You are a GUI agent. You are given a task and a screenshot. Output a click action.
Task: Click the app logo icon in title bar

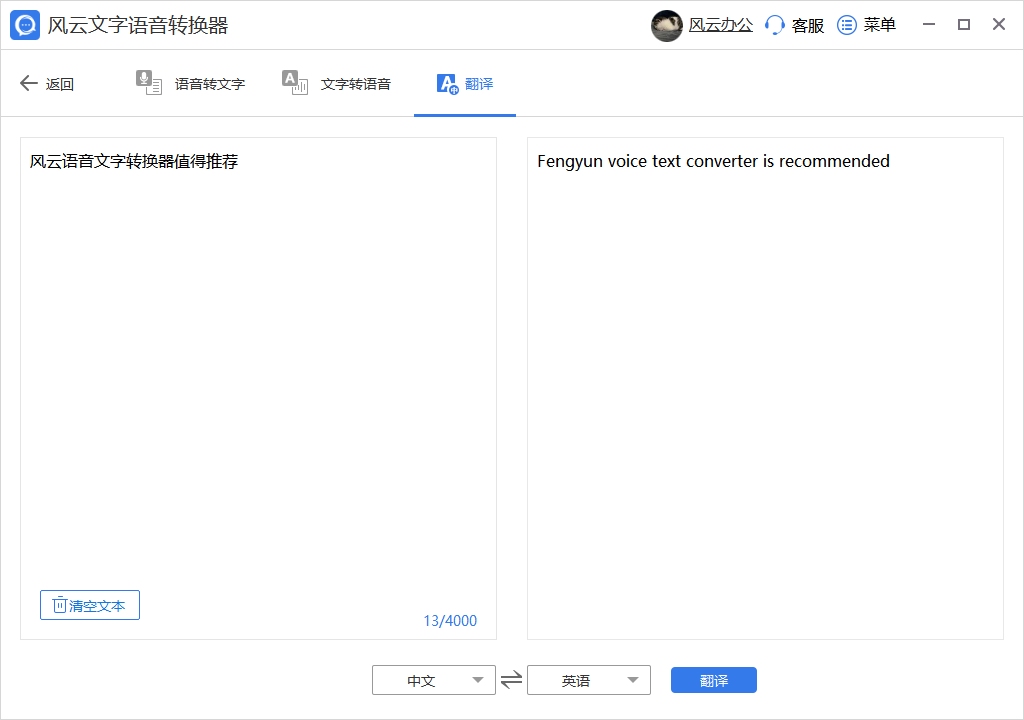(x=25, y=25)
